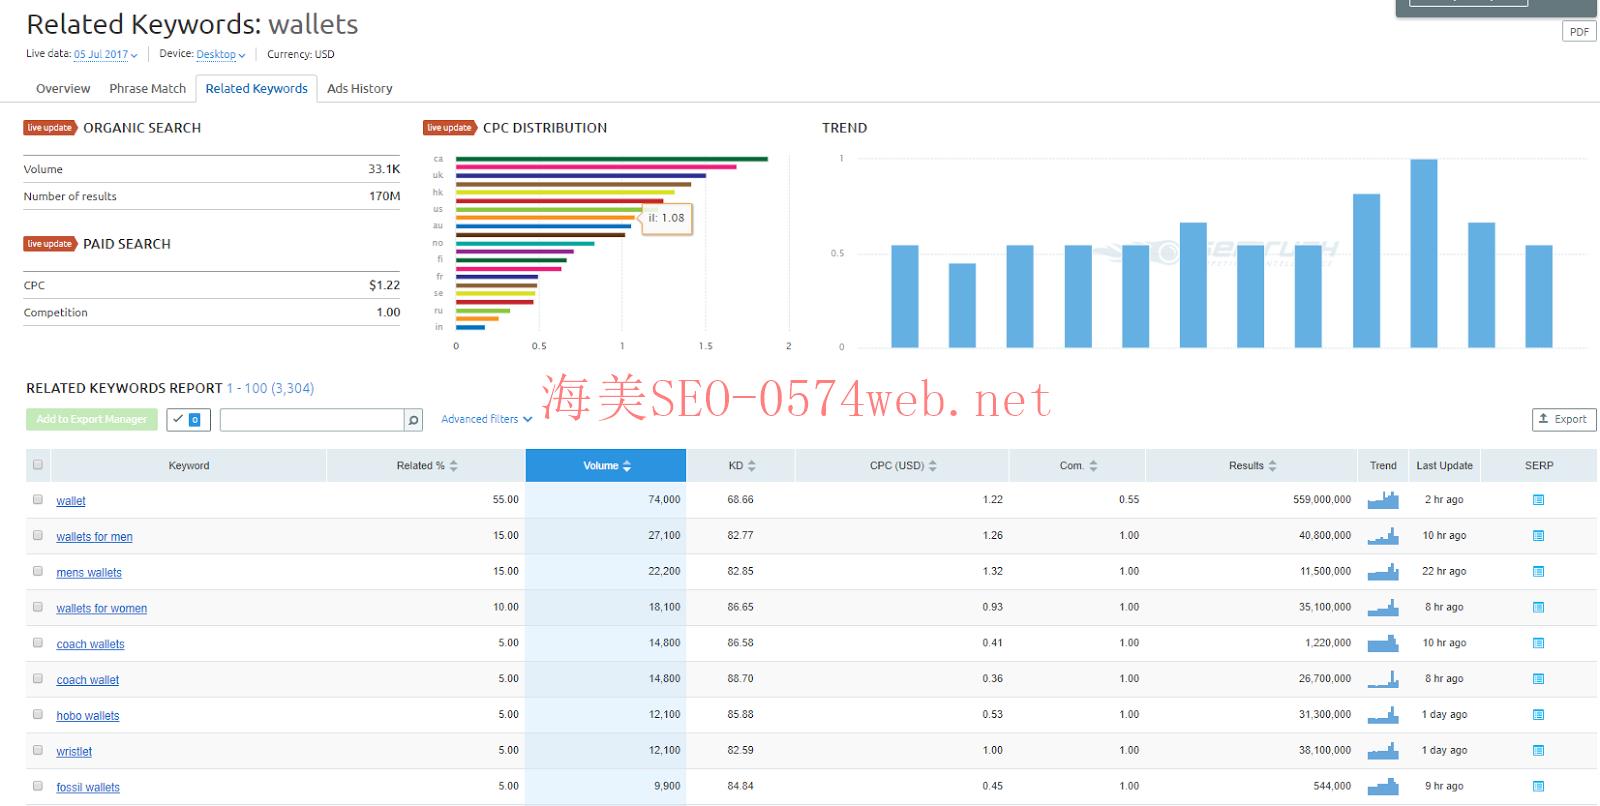This screenshot has width=1600, height=806.
Task: Click the tallest bar in Trend chart
Action: pos(1423,253)
